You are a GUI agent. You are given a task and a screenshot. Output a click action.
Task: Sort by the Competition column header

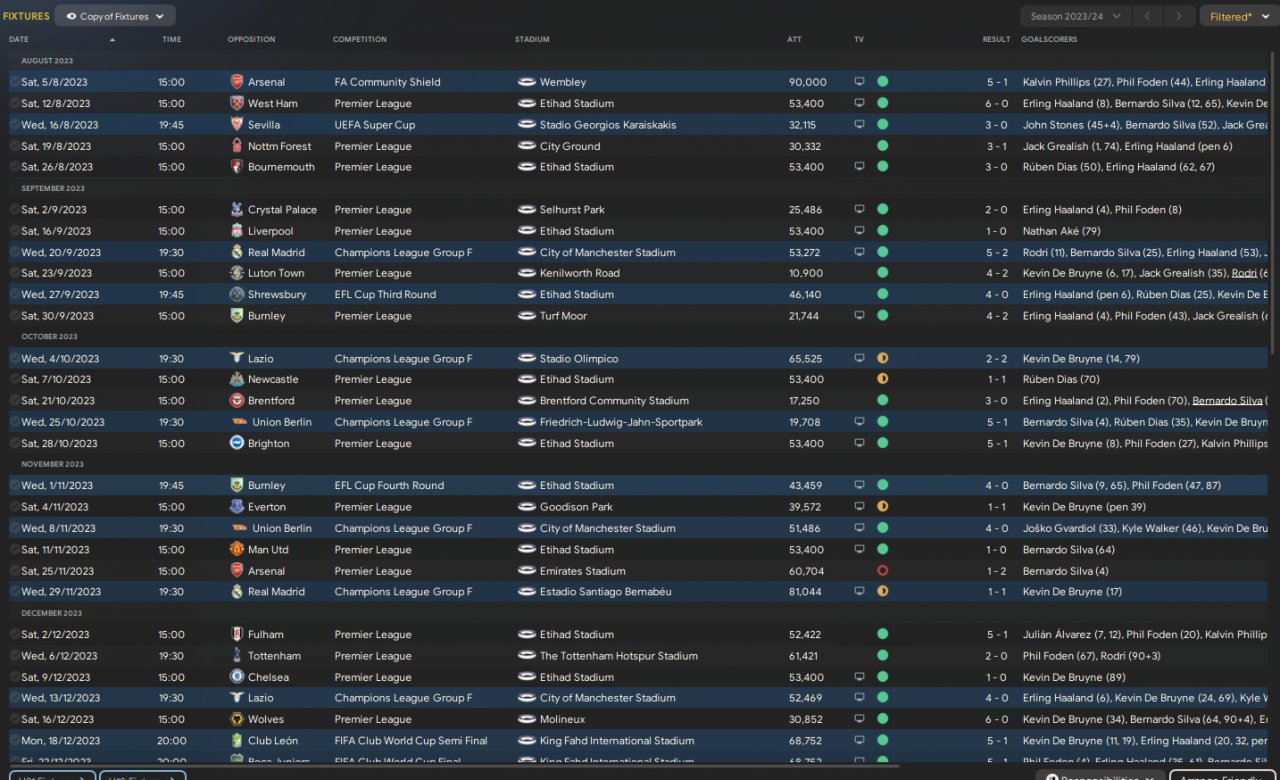360,39
